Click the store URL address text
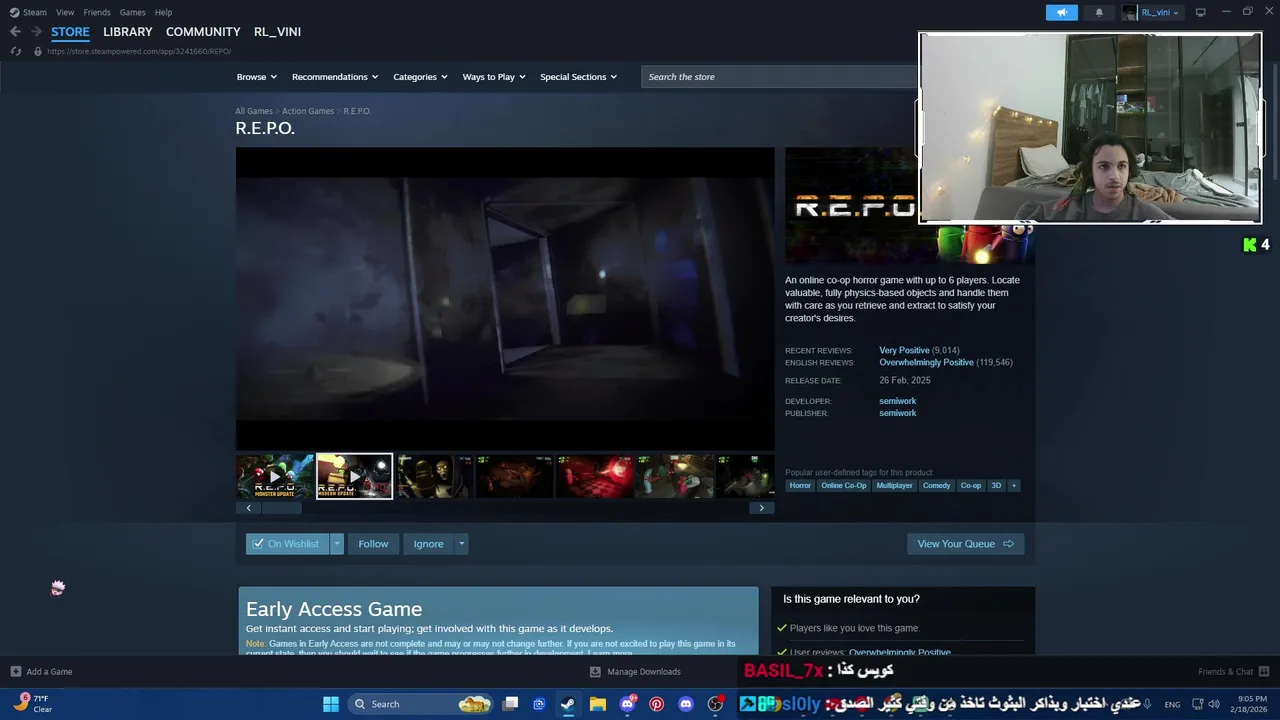The height and width of the screenshot is (720, 1280). pos(139,51)
